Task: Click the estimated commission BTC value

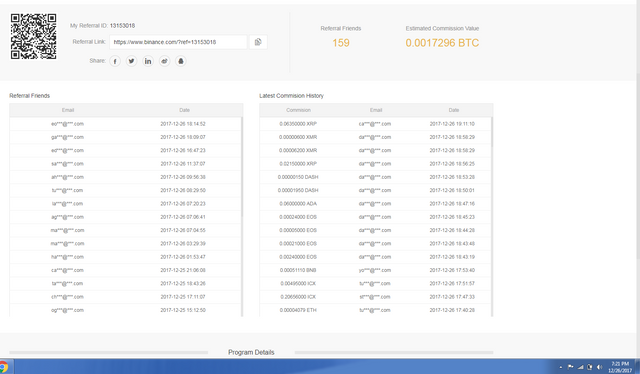Action: click(x=442, y=43)
